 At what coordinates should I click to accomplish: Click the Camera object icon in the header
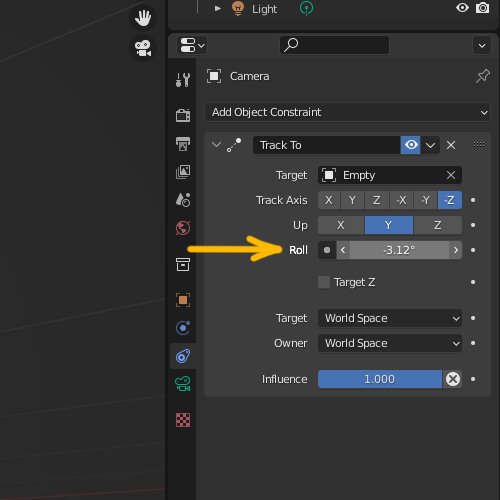click(x=214, y=76)
